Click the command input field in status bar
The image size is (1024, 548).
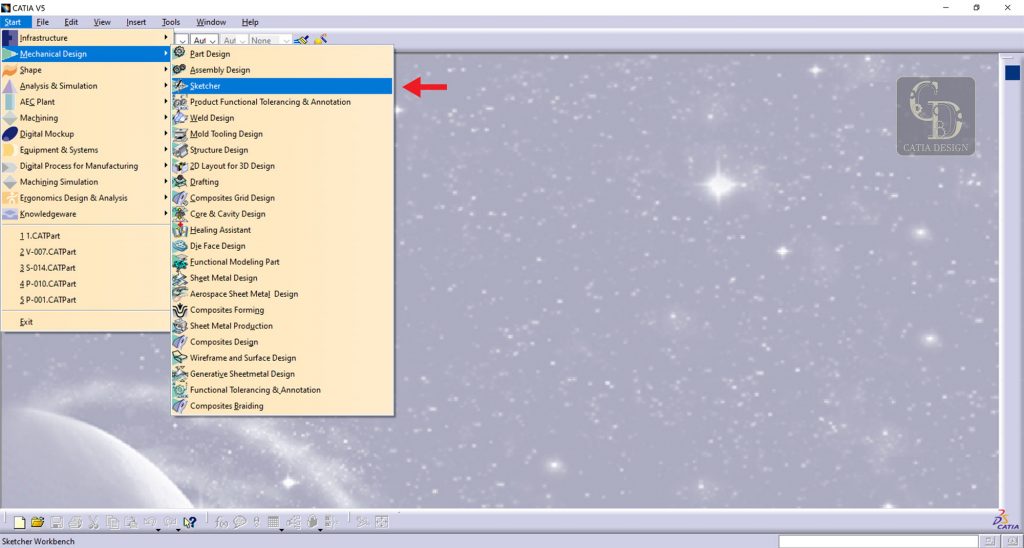[878, 541]
